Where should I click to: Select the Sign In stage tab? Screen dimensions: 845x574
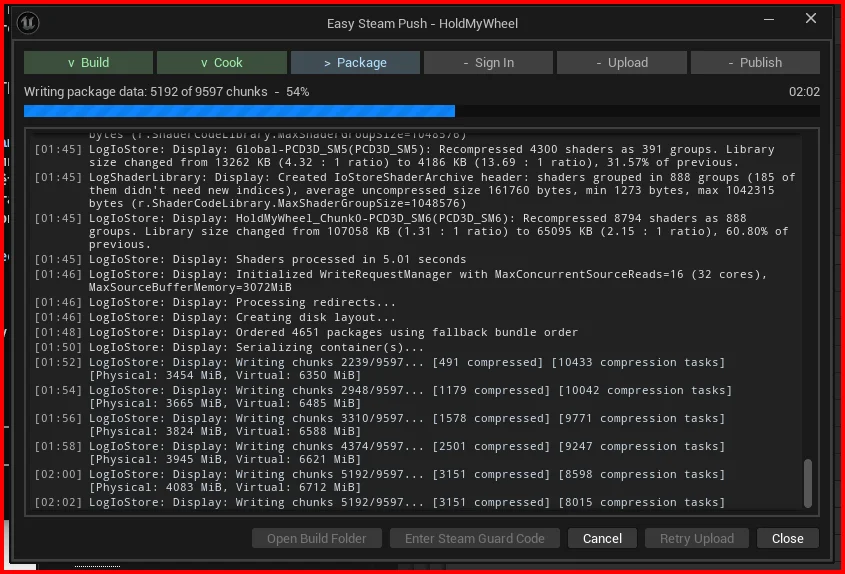pos(488,63)
